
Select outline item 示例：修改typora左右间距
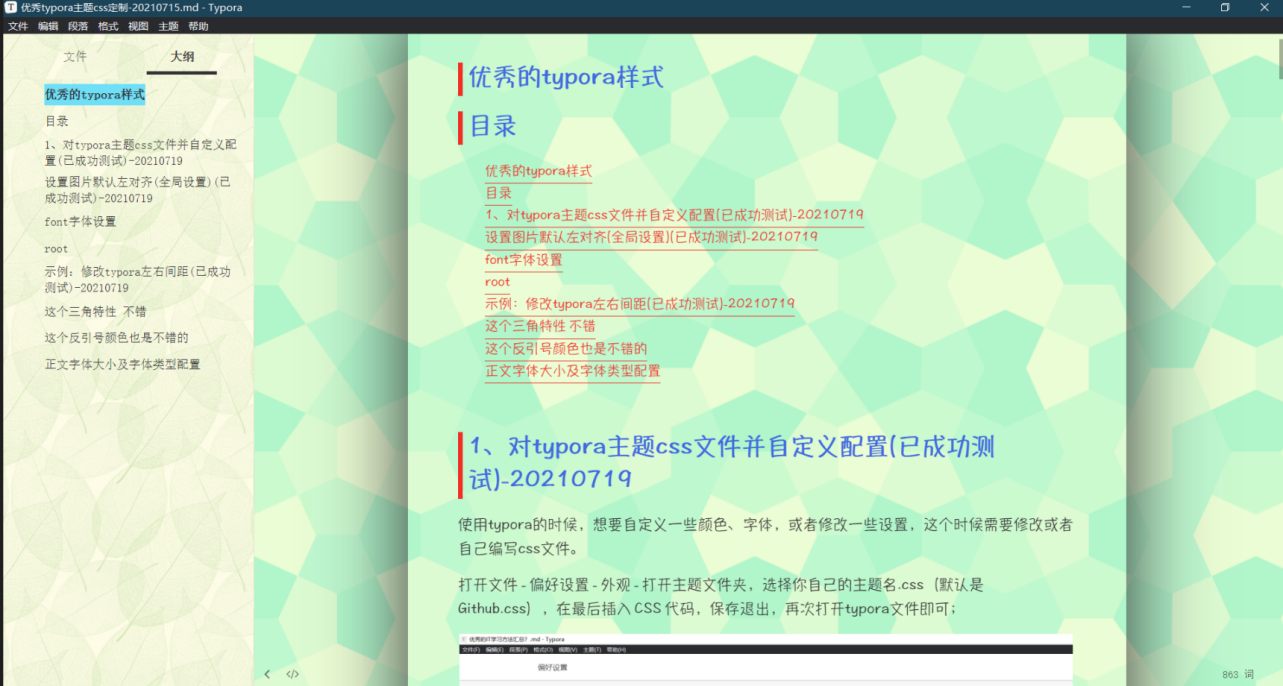click(x=137, y=279)
